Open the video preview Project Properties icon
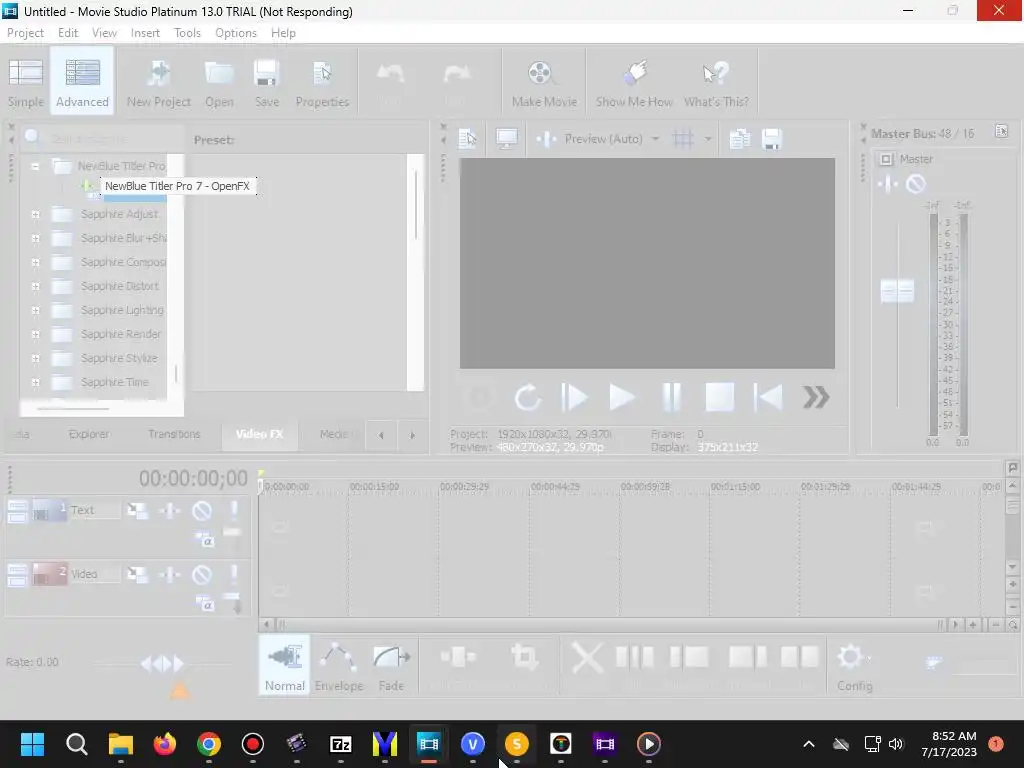This screenshot has width=1024, height=768. [x=468, y=138]
